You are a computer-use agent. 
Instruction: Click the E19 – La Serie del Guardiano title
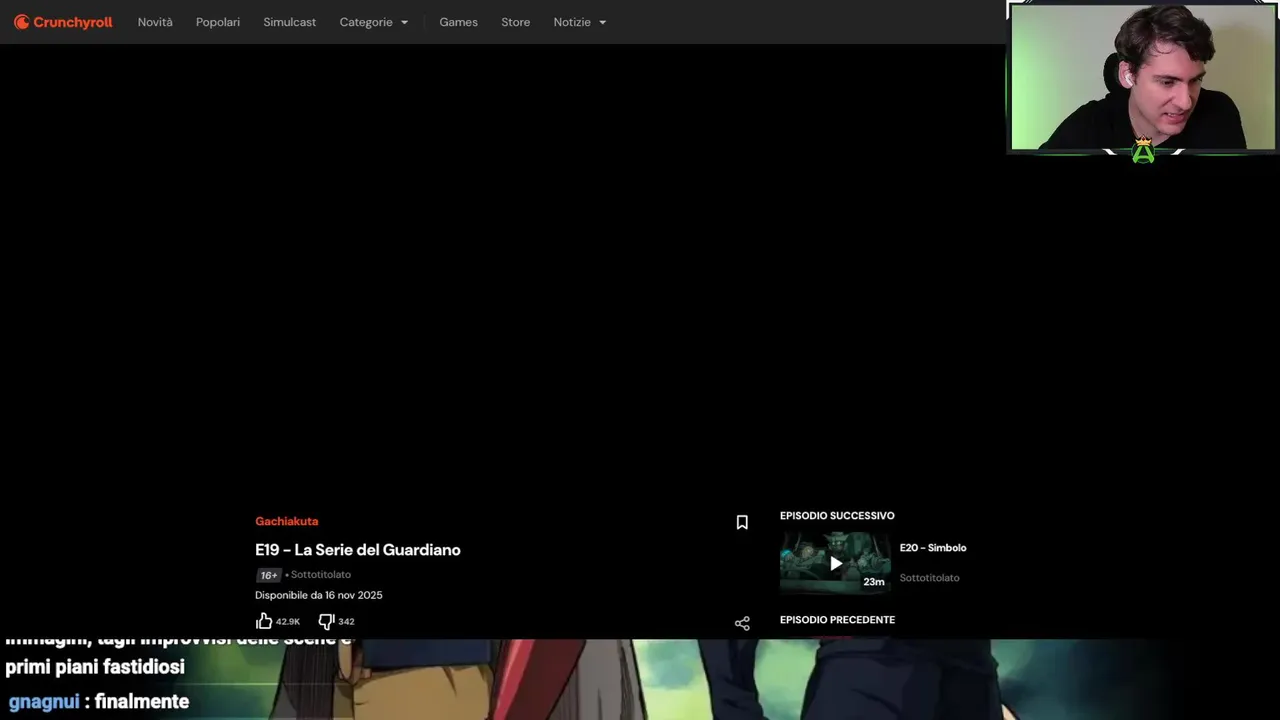(x=357, y=550)
